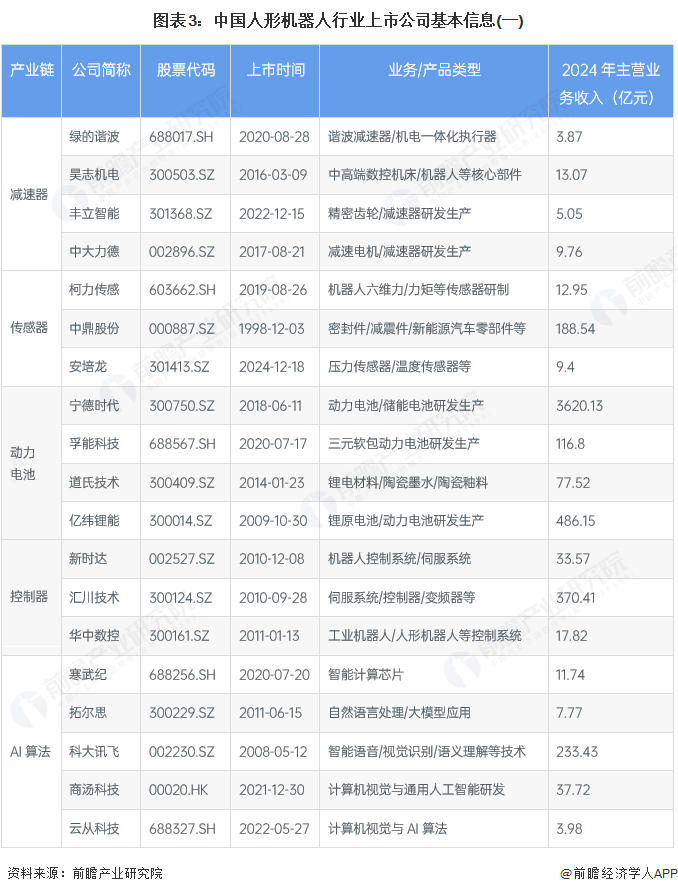Image resolution: width=678 pixels, height=894 pixels.
Task: Select the AI 算法 category cell
Action: (29, 751)
